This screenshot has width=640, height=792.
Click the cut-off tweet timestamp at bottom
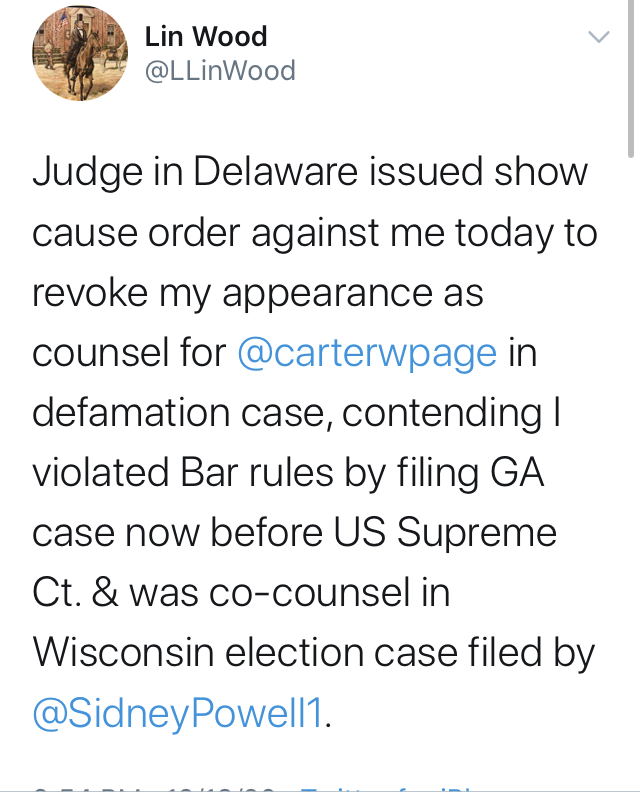154,789
